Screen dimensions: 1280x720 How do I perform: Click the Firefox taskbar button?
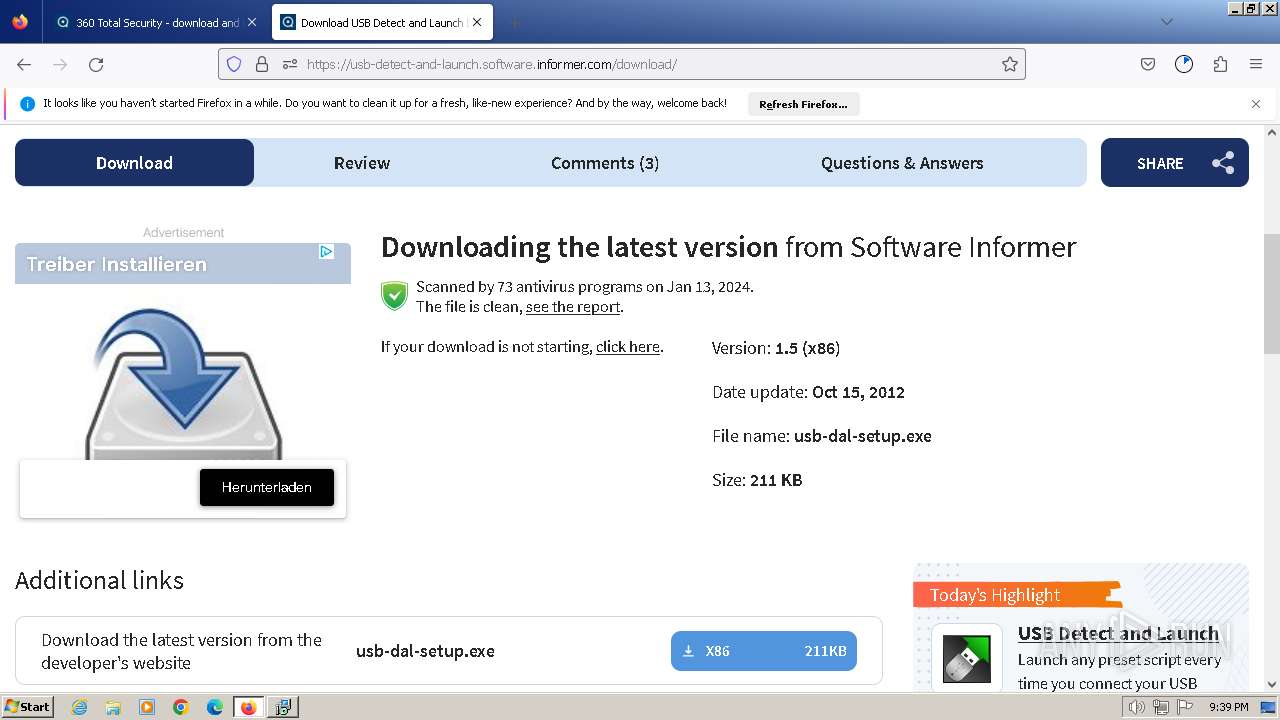249,707
